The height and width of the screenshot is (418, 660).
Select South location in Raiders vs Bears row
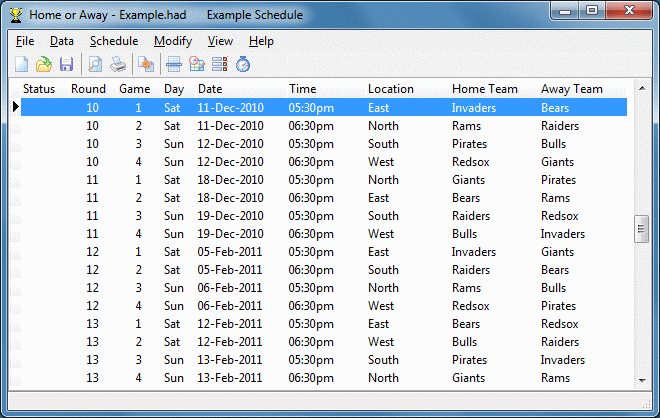(x=383, y=270)
